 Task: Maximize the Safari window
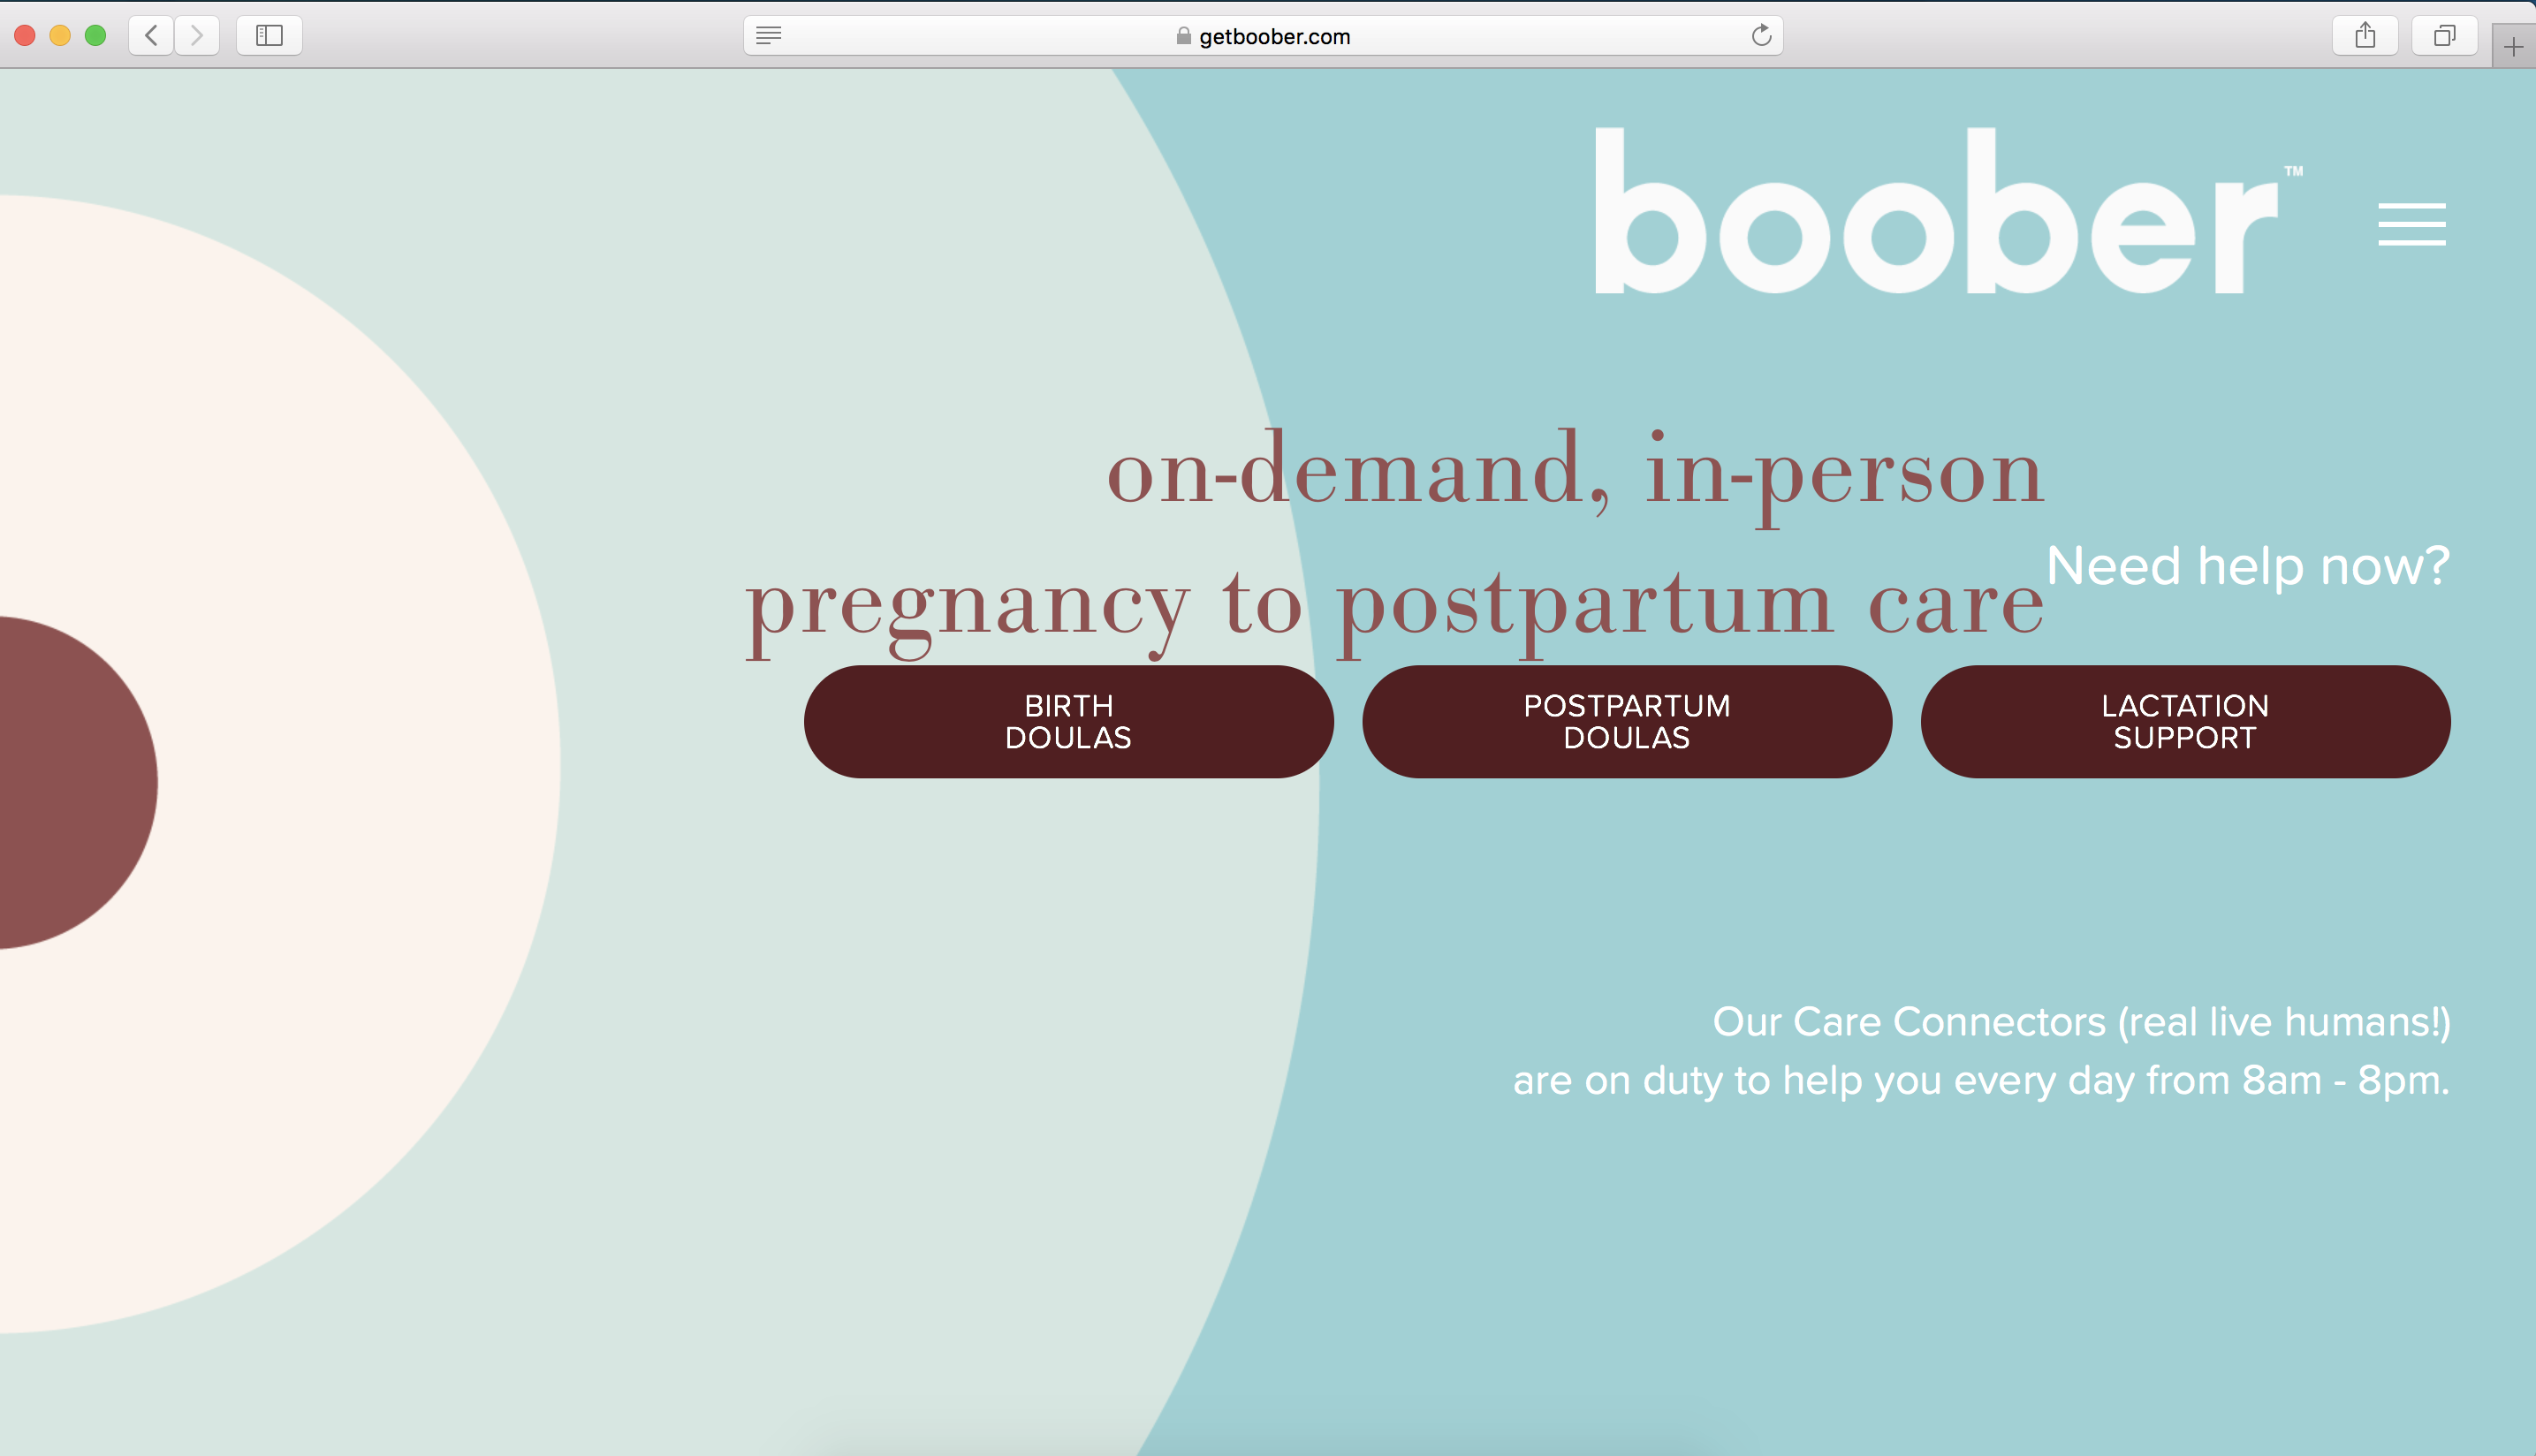pyautogui.click(x=95, y=36)
